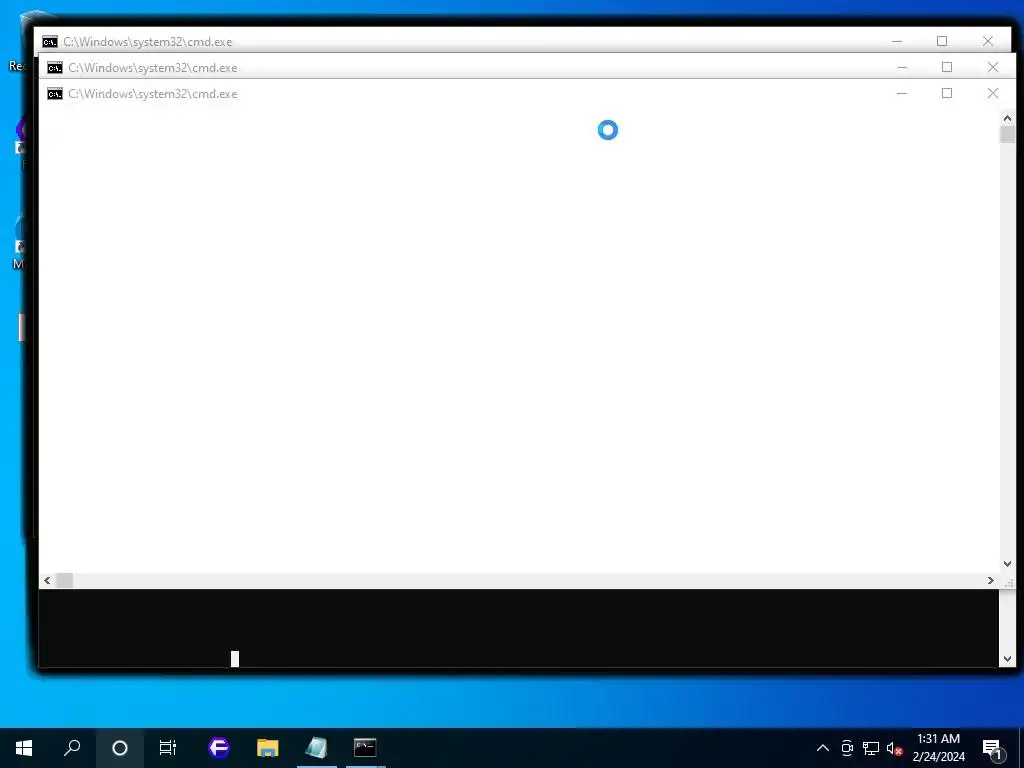Click the down arrow above the horizontal scrollbar
This screenshot has width=1024, height=768.
[x=1007, y=564]
